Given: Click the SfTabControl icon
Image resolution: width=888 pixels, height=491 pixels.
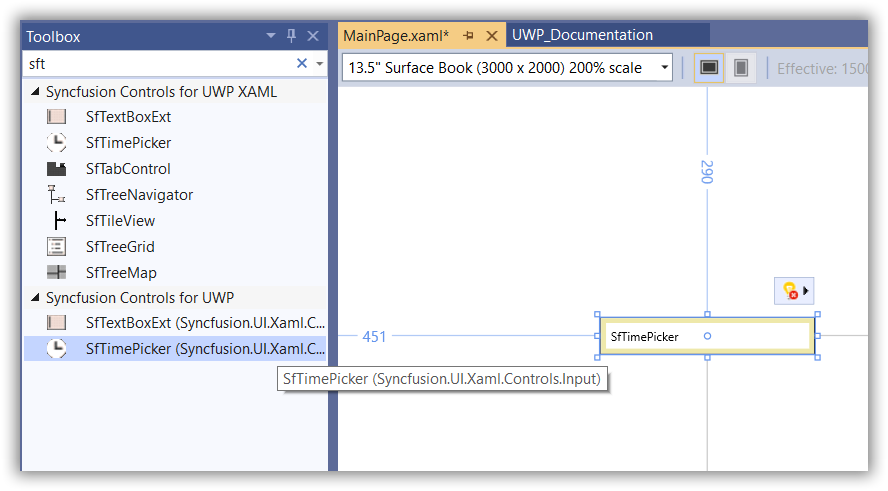Looking at the screenshot, I should pyautogui.click(x=56, y=169).
